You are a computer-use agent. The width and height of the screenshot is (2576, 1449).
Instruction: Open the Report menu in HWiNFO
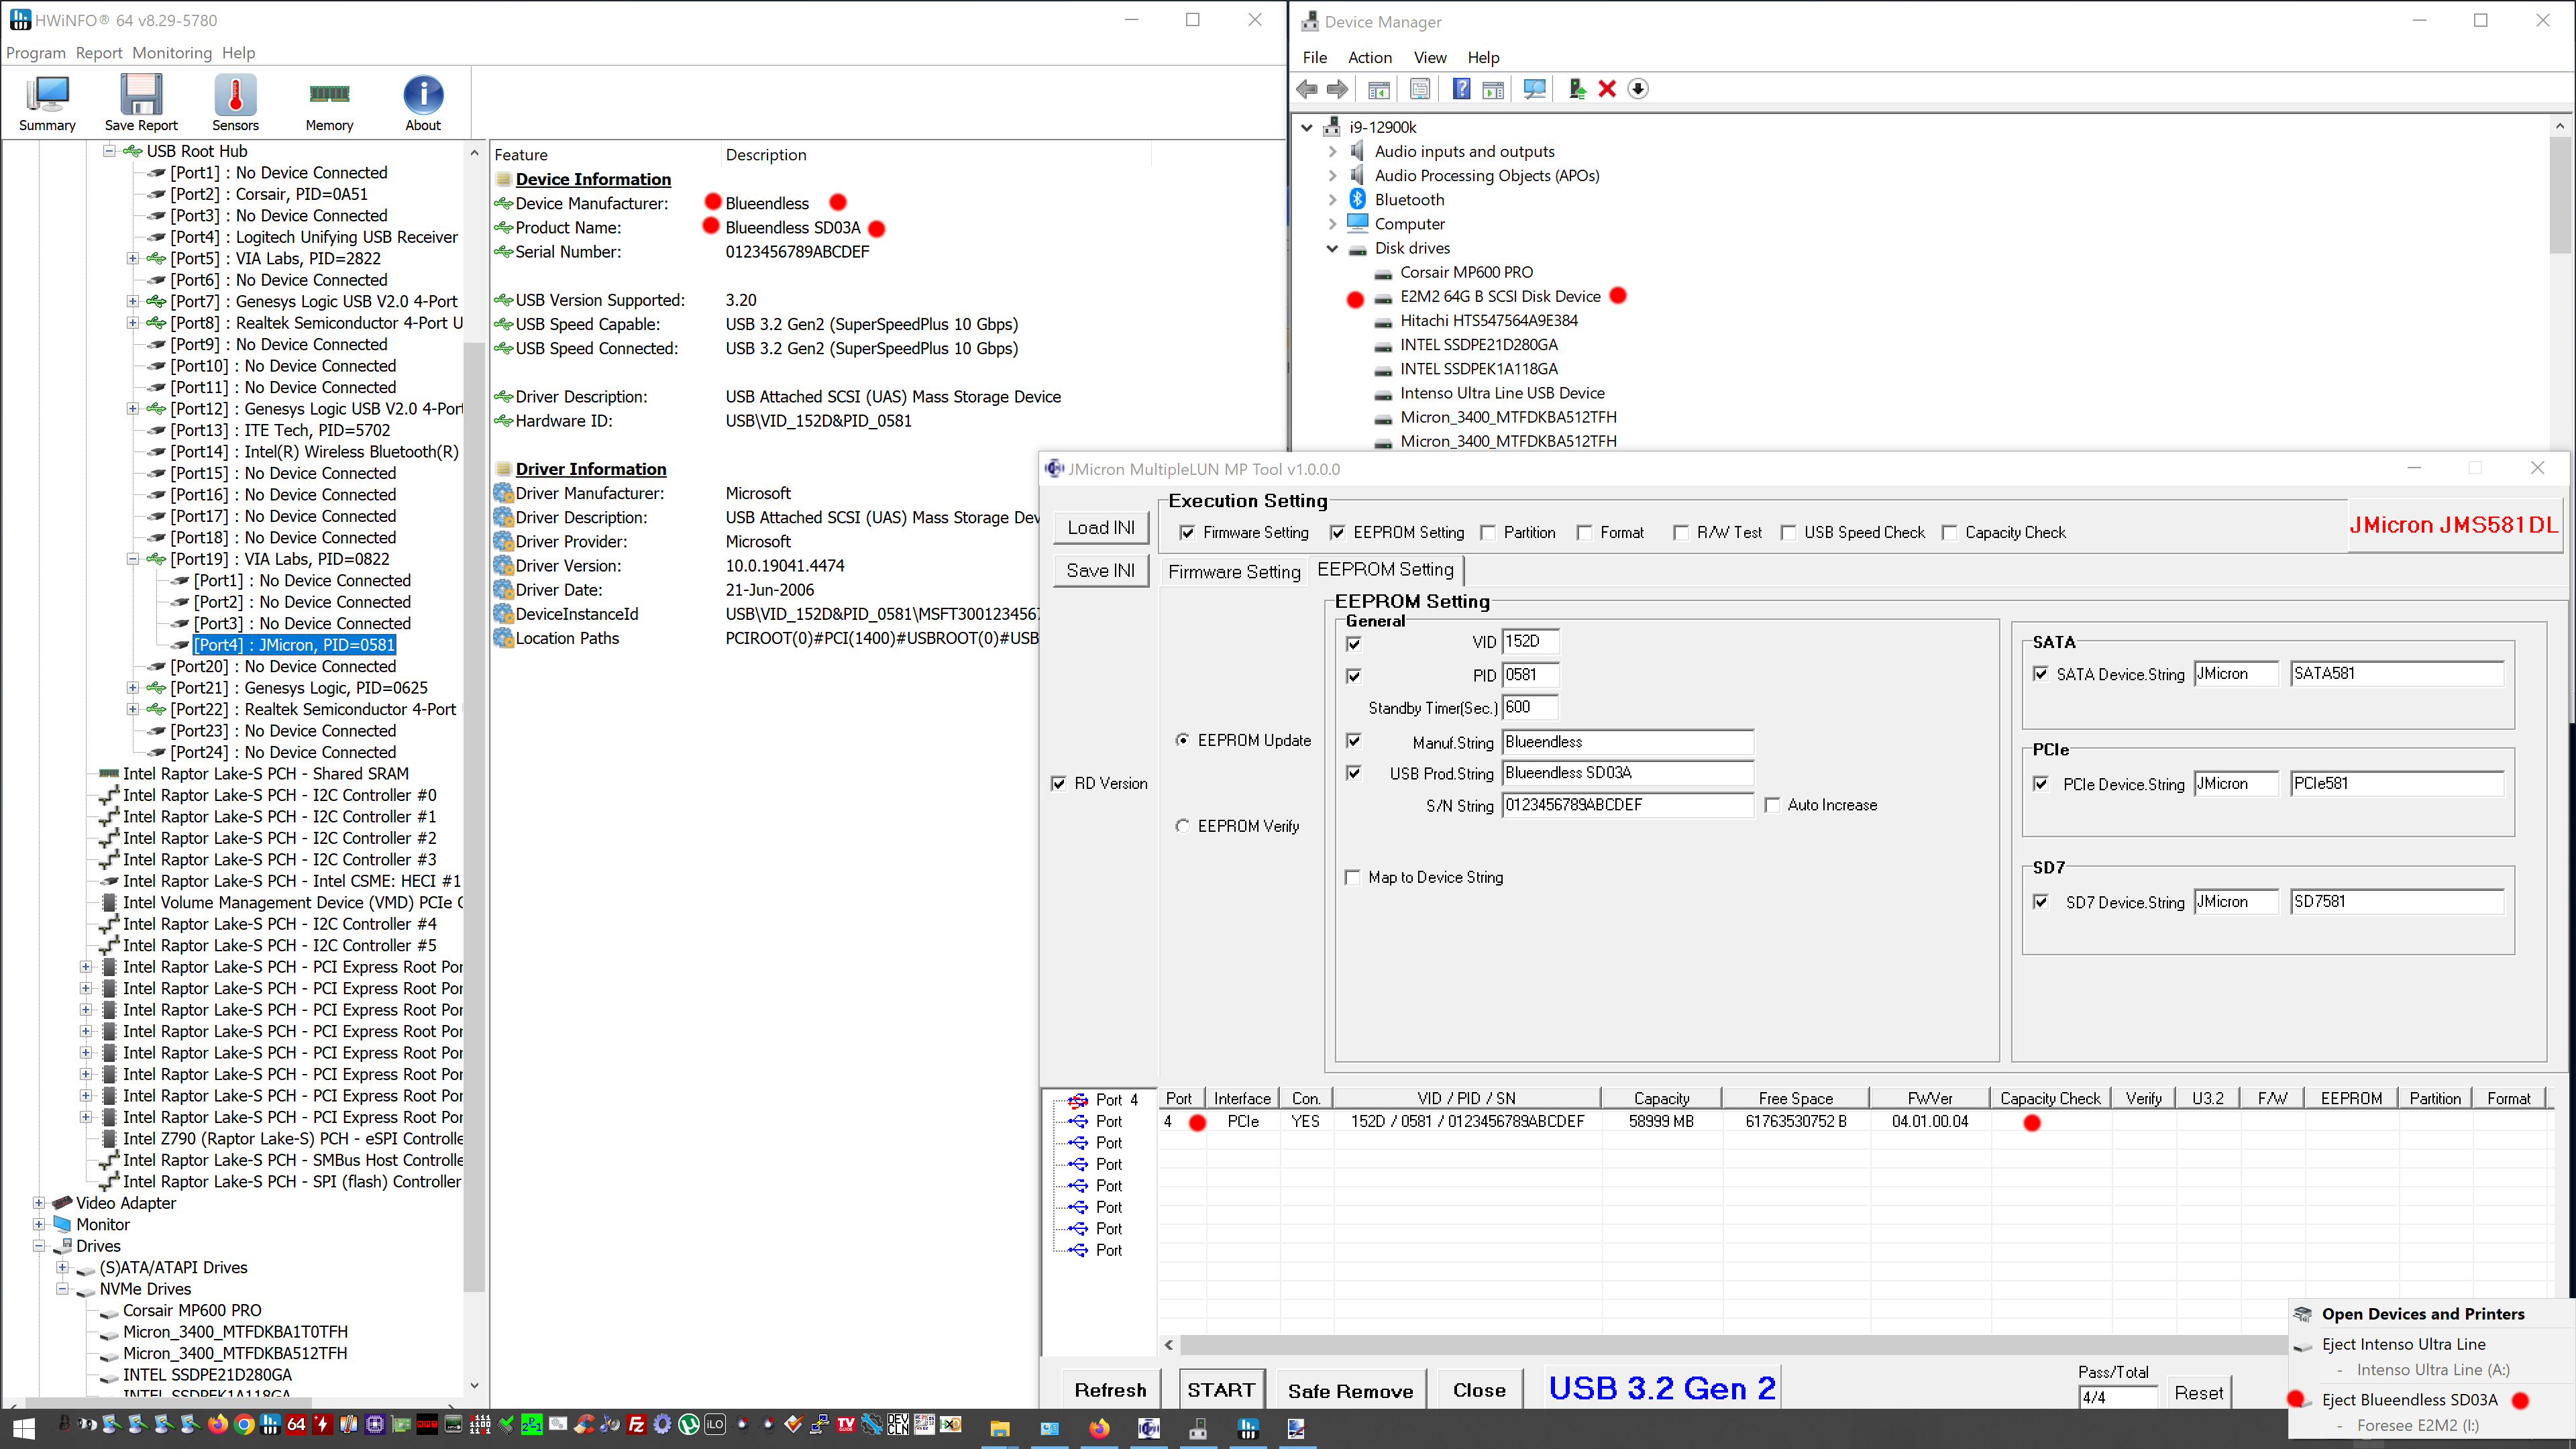point(99,53)
